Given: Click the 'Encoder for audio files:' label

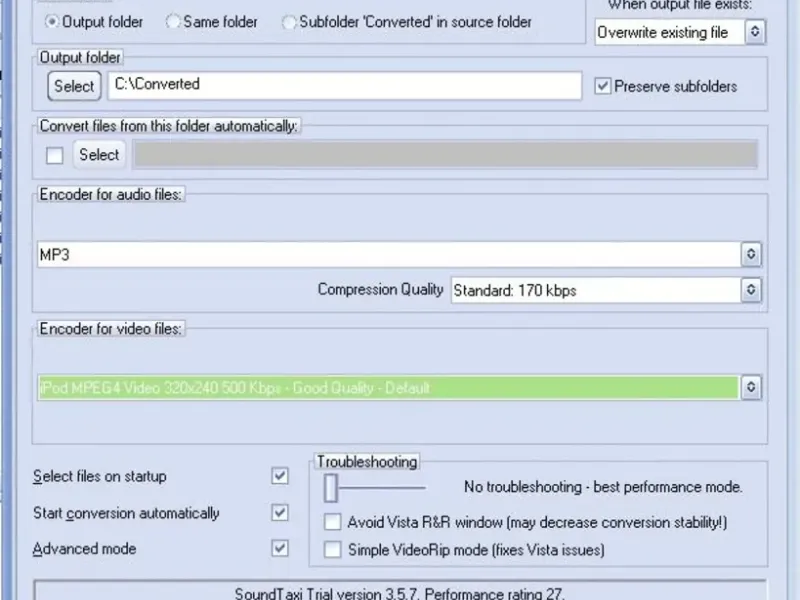Looking at the screenshot, I should point(111,194).
